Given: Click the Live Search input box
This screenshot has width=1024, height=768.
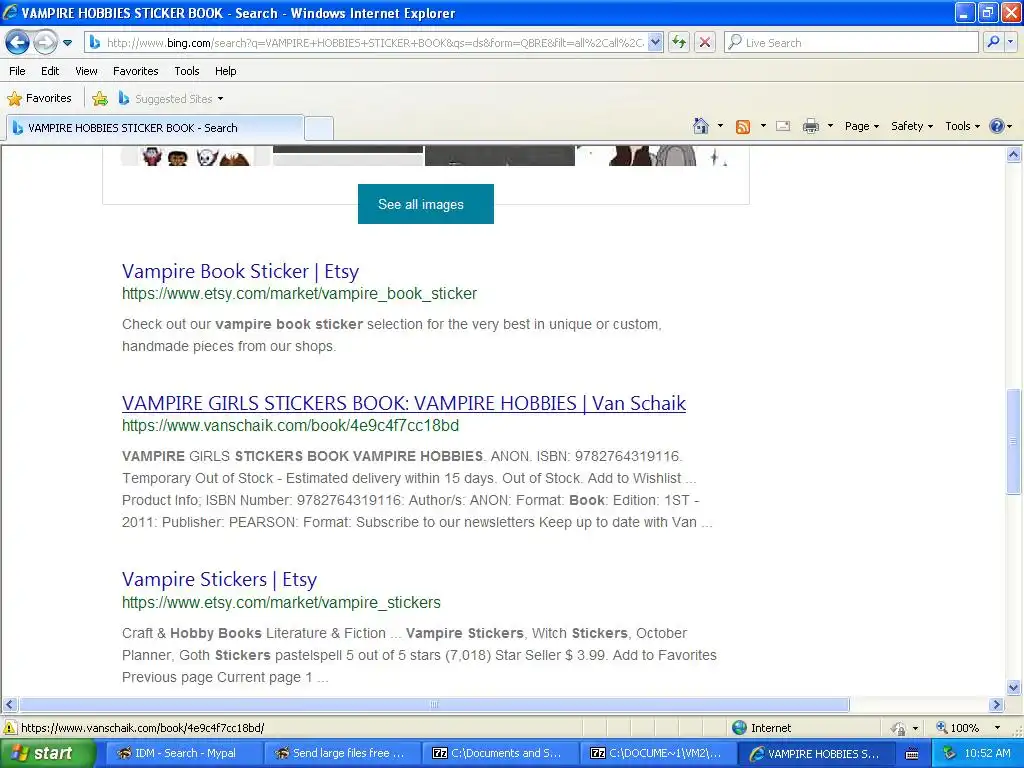Looking at the screenshot, I should [852, 43].
